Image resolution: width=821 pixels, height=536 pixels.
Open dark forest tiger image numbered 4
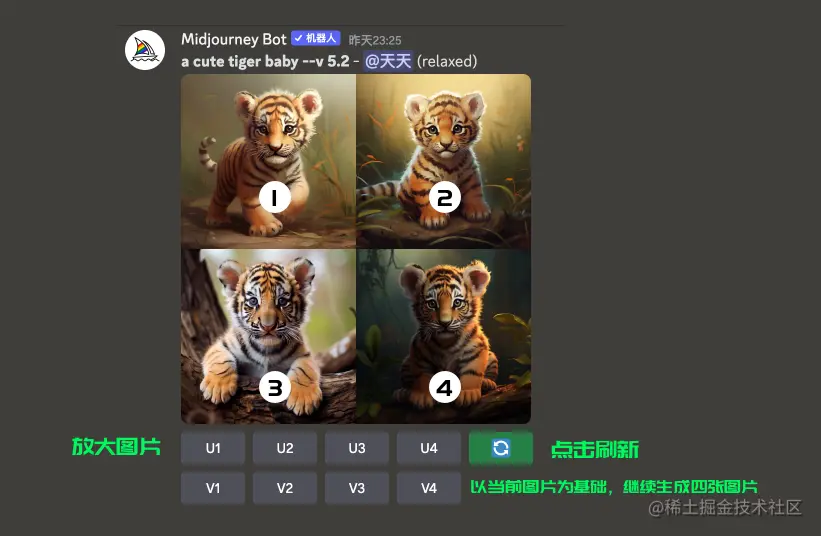[x=443, y=336]
